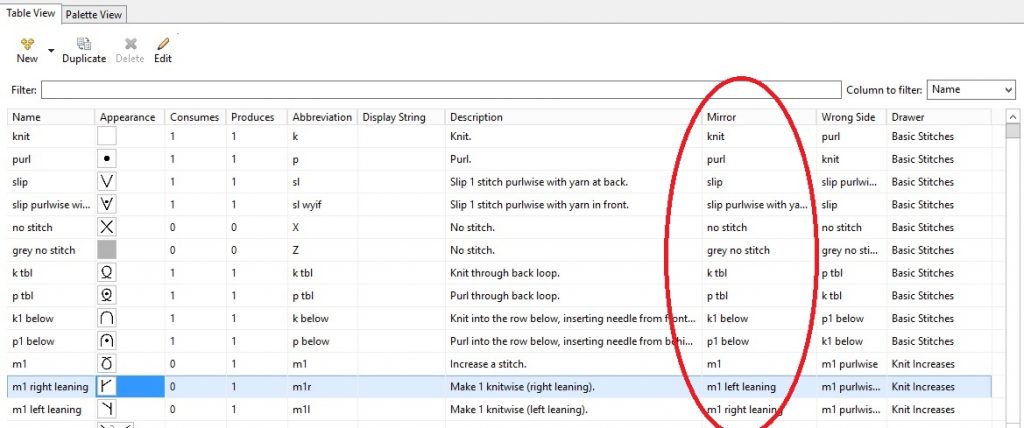This screenshot has width=1024, height=428.
Task: Select the 'm1 right leaning' row name
Action: click(x=50, y=387)
